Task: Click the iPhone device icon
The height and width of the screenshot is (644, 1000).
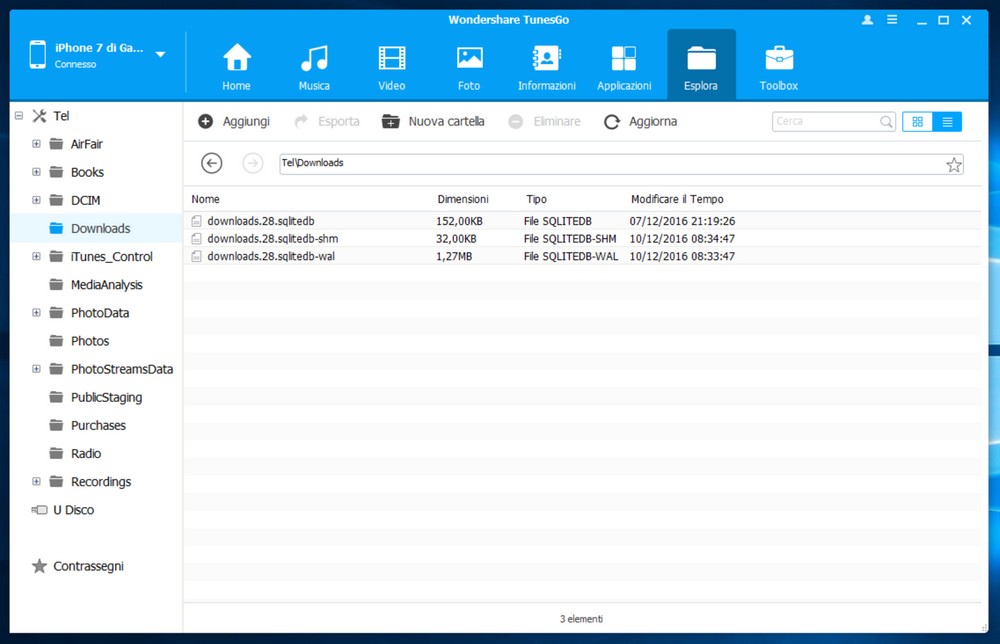Action: coord(38,54)
